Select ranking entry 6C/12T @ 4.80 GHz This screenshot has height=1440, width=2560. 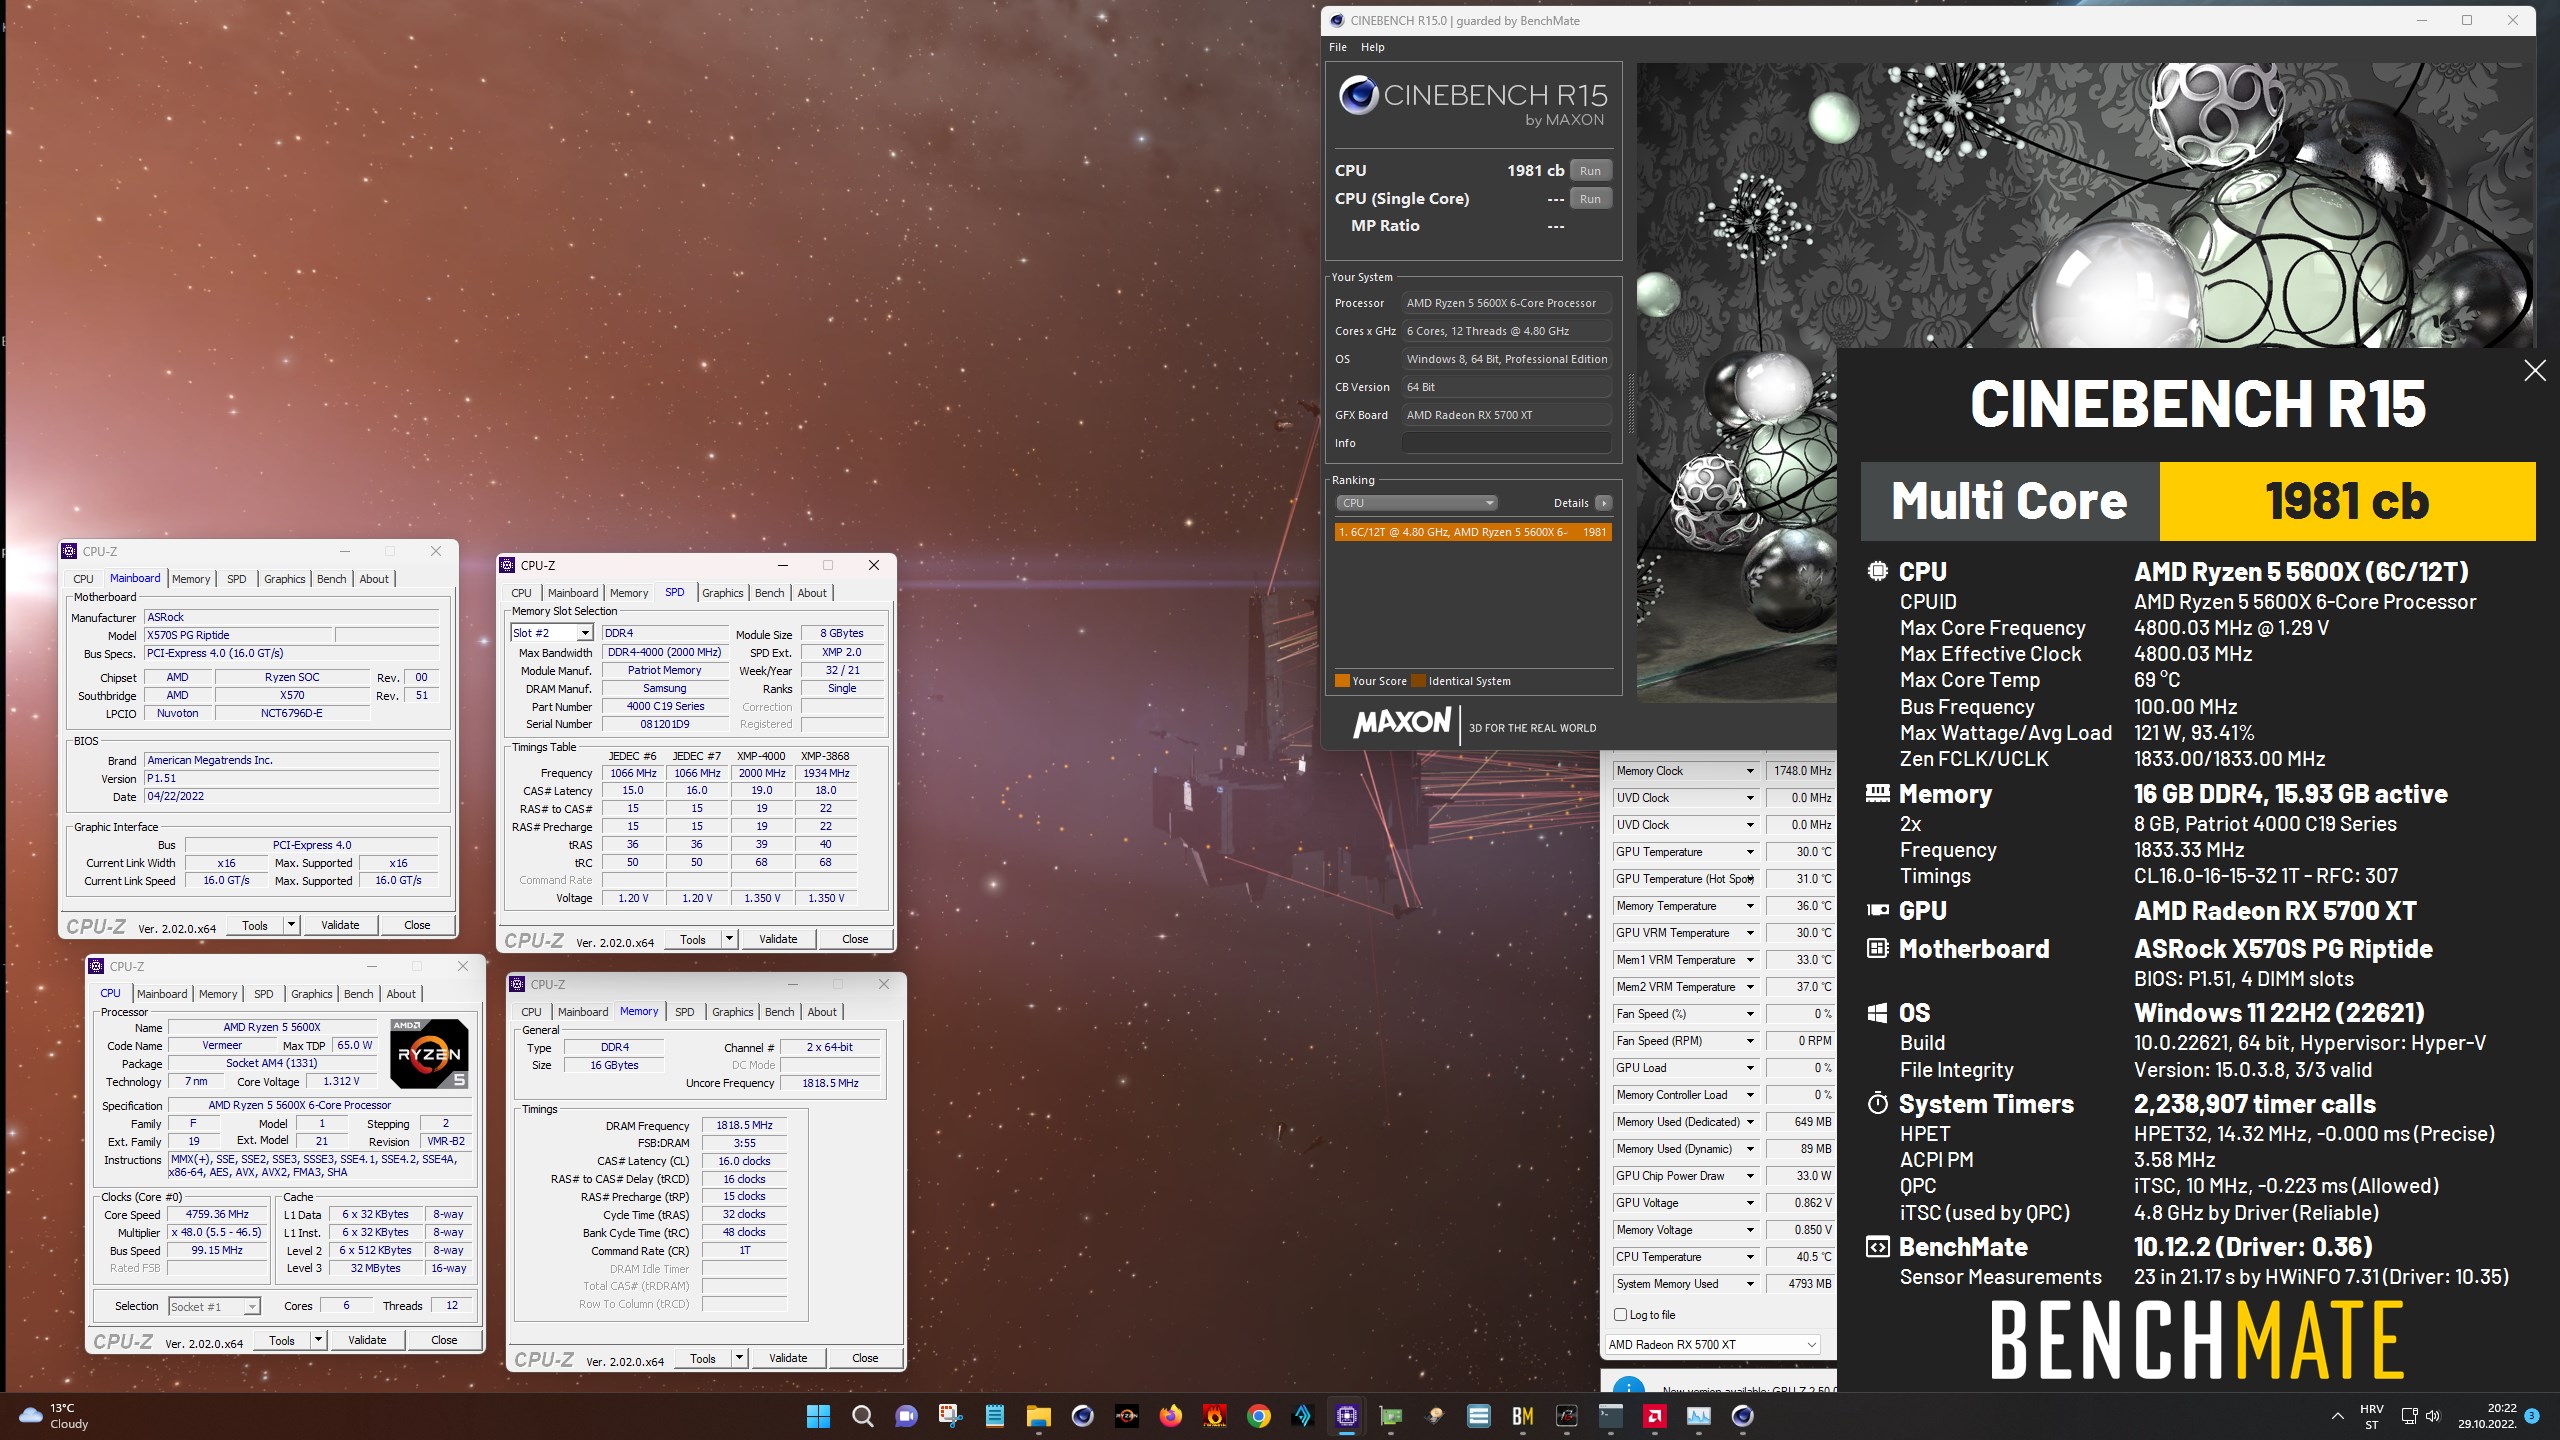pos(1473,532)
